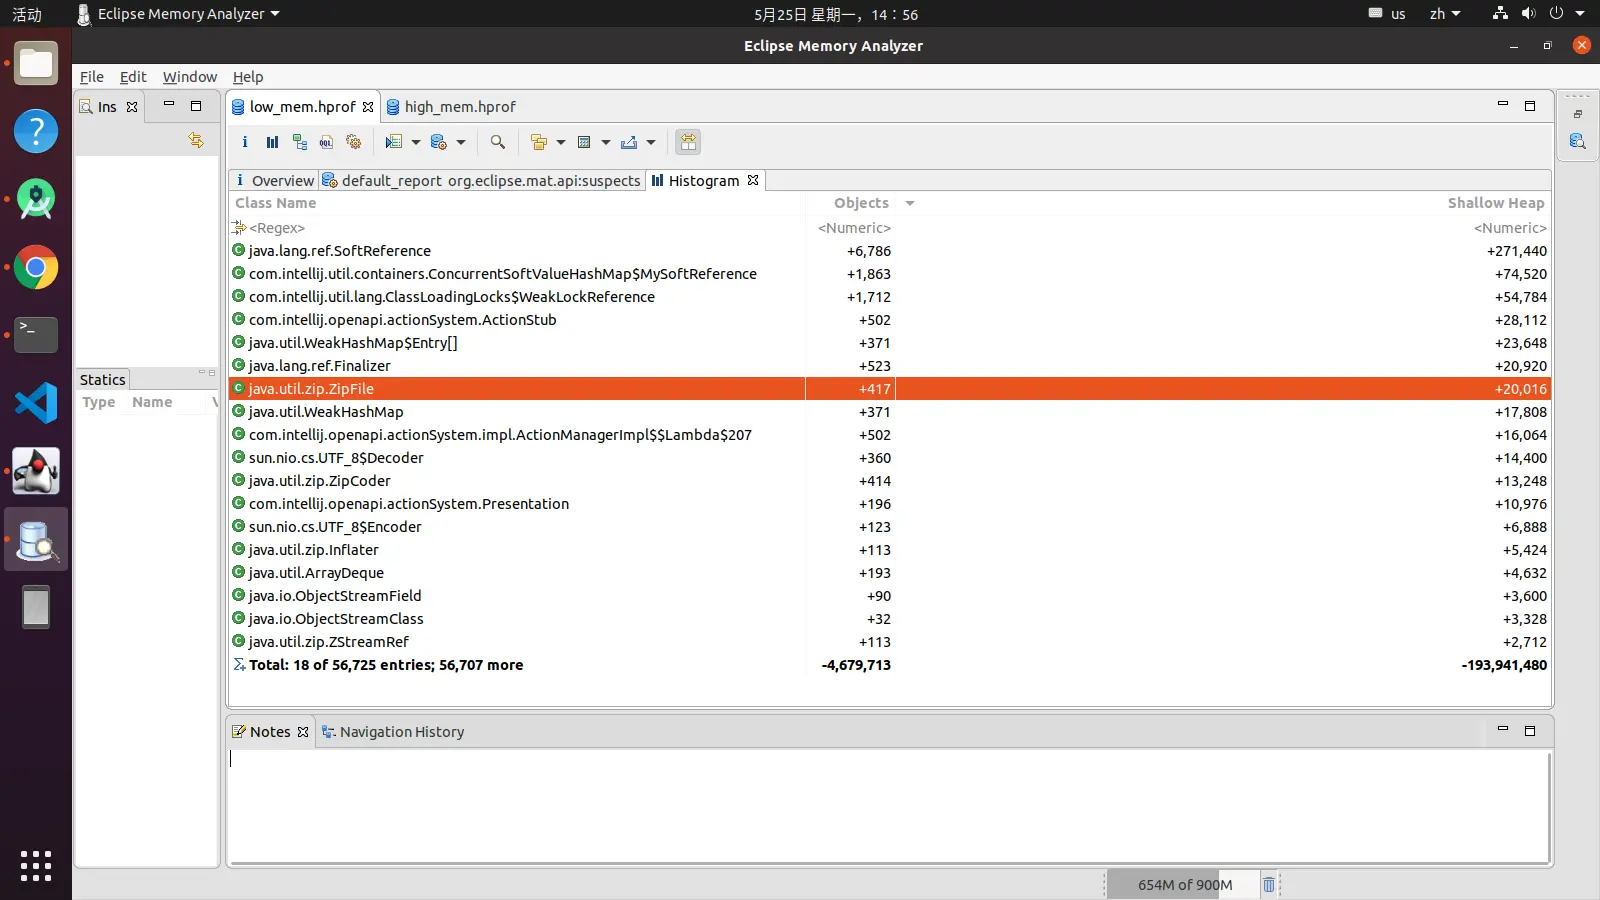Select the java.util.ArrayDeque row

(890, 573)
